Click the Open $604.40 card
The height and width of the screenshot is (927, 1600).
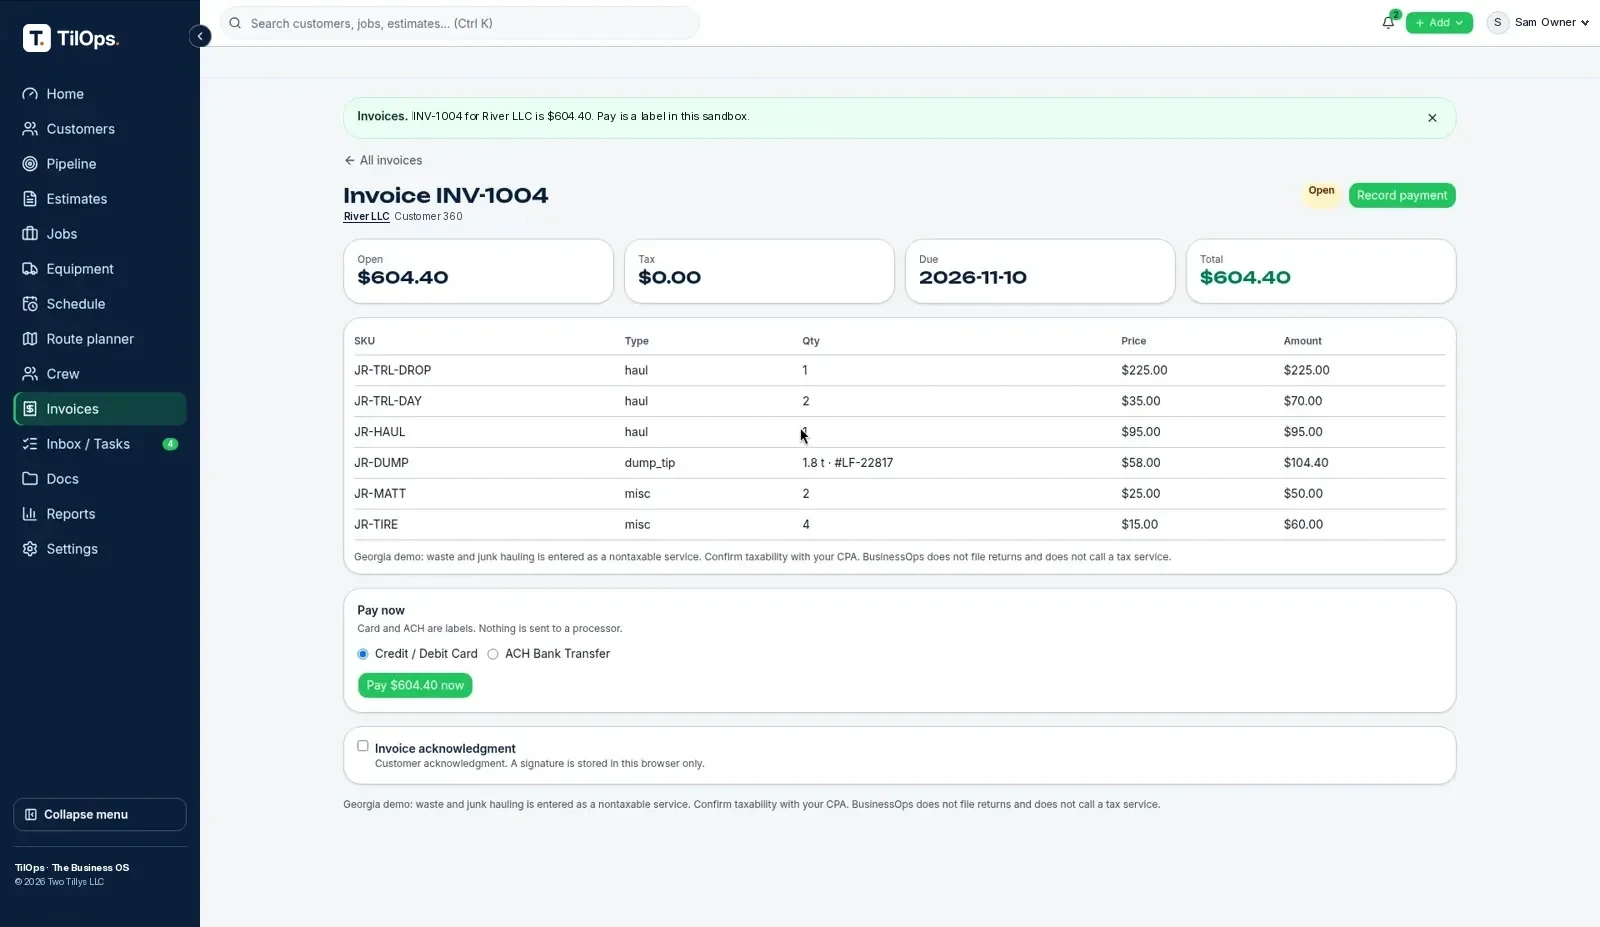[478, 271]
